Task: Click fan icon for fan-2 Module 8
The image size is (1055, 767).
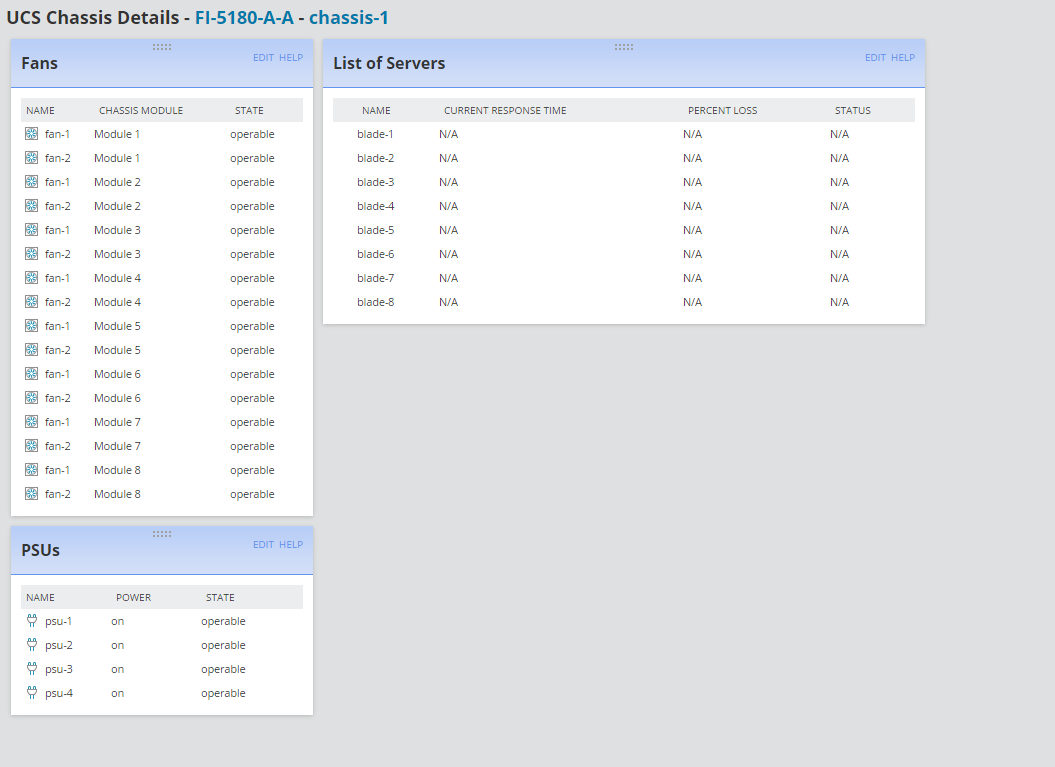Action: click(x=32, y=494)
